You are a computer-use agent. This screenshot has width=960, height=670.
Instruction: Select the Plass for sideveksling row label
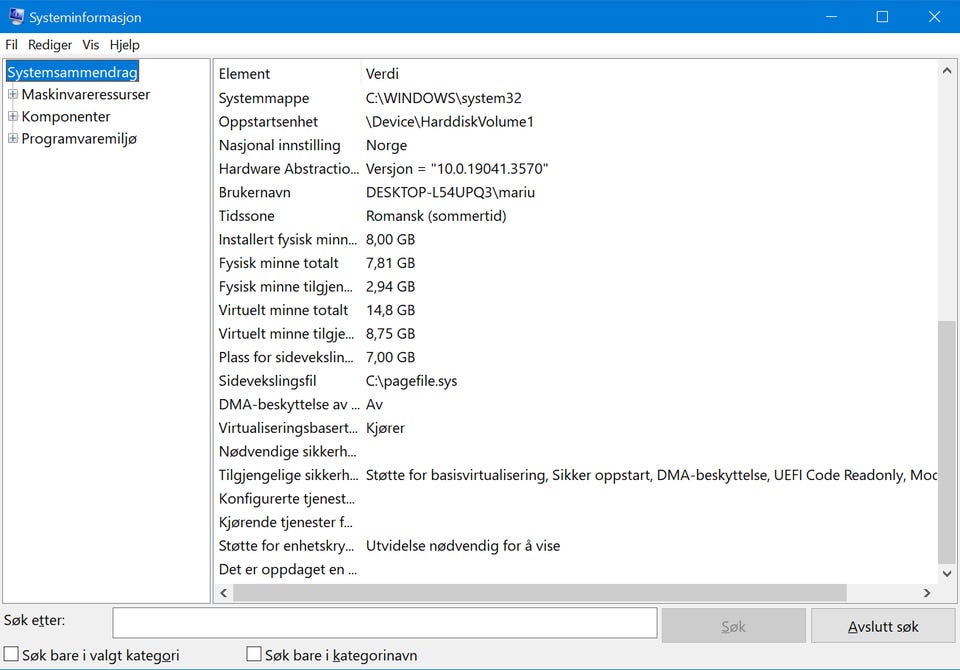287,357
